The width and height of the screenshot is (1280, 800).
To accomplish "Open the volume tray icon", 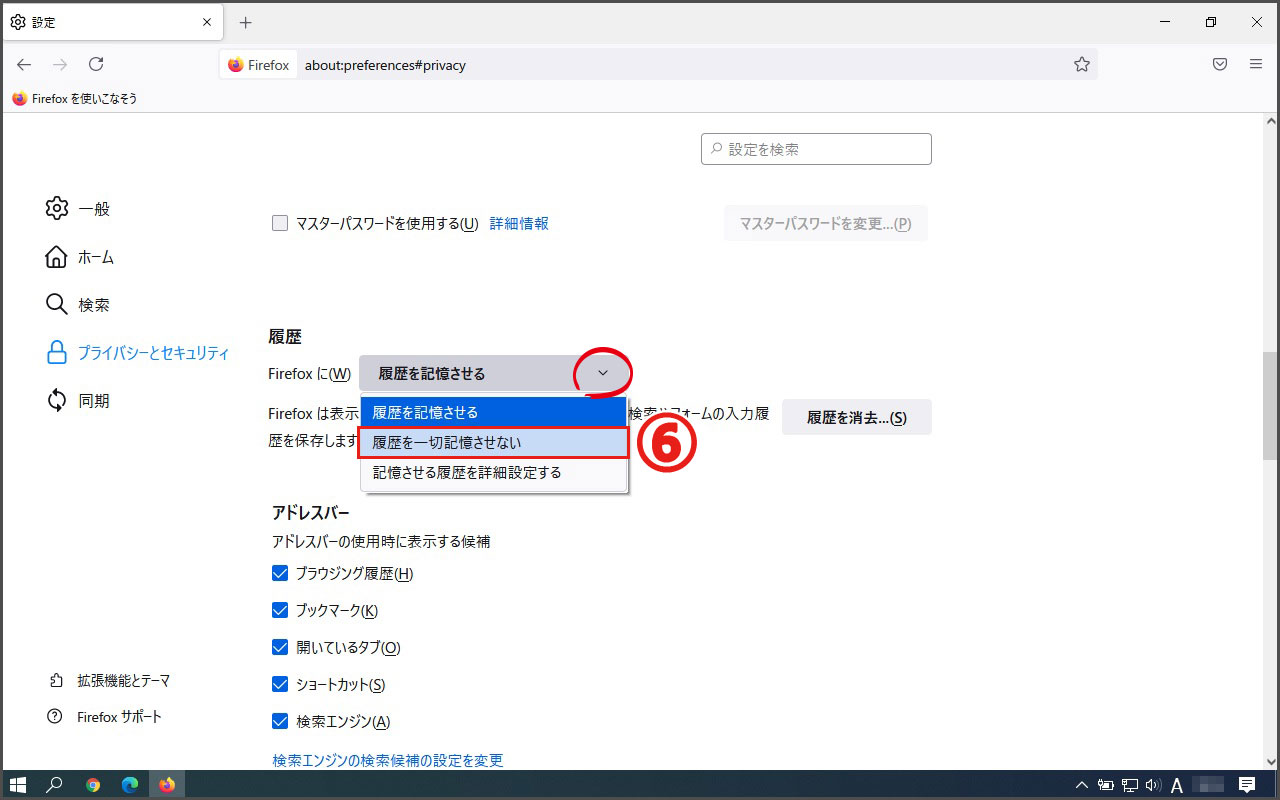I will (x=1153, y=785).
